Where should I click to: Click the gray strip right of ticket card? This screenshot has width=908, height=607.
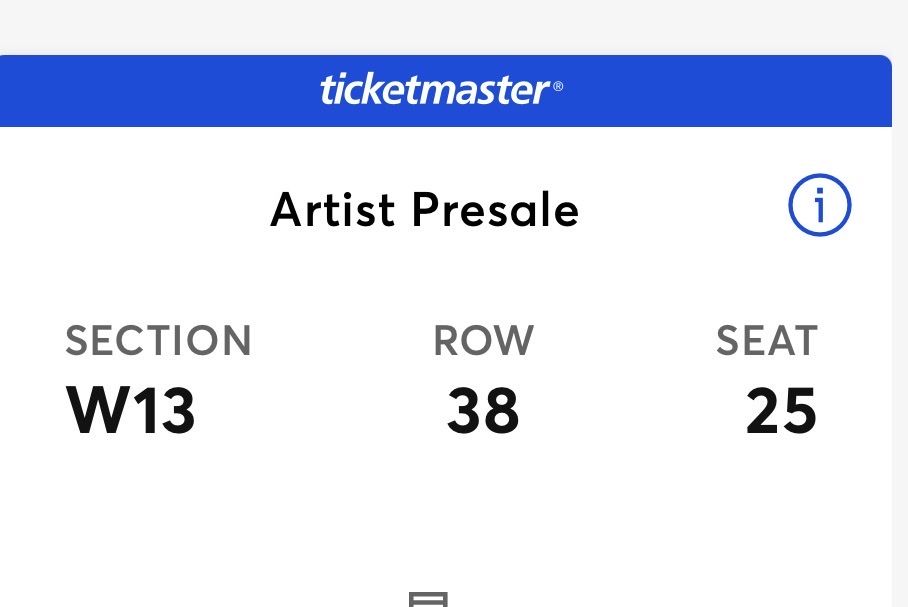click(x=900, y=350)
